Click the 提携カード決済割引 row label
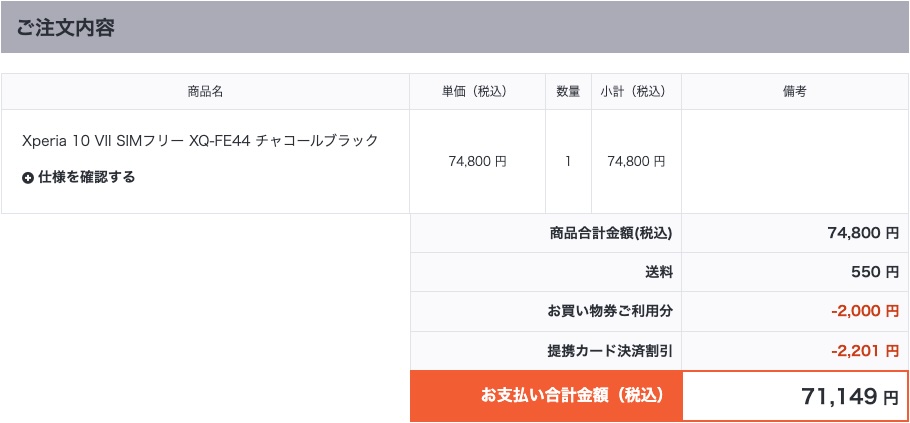Screen dimensions: 910x423 point(608,351)
